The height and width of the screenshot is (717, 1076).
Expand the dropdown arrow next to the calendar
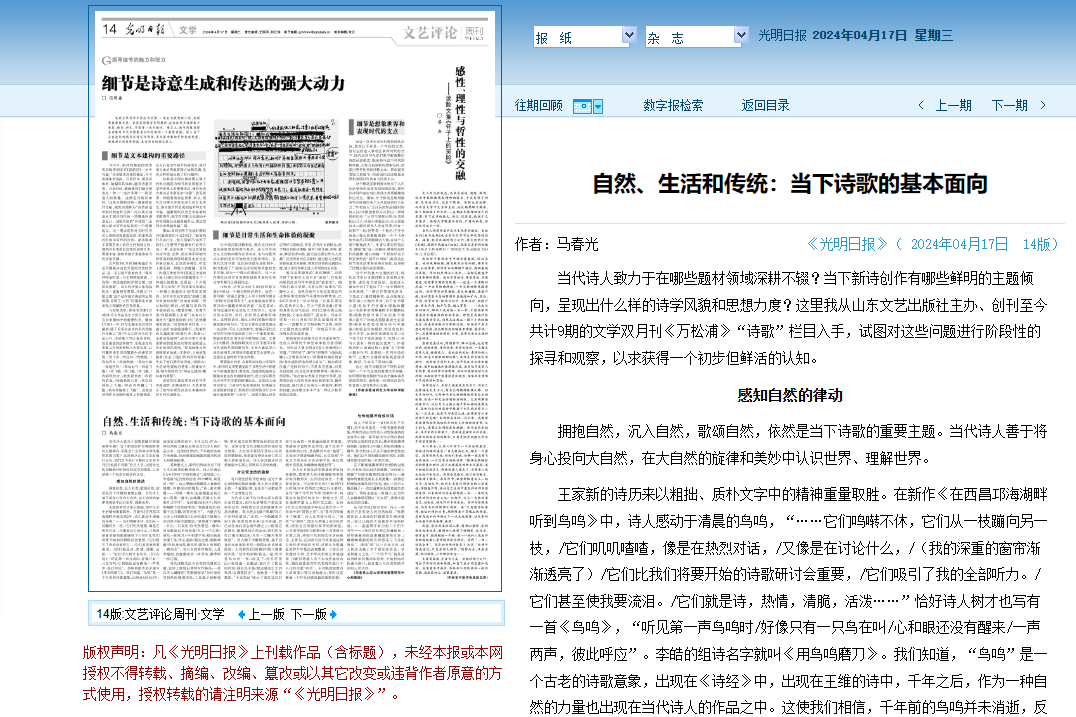[598, 106]
